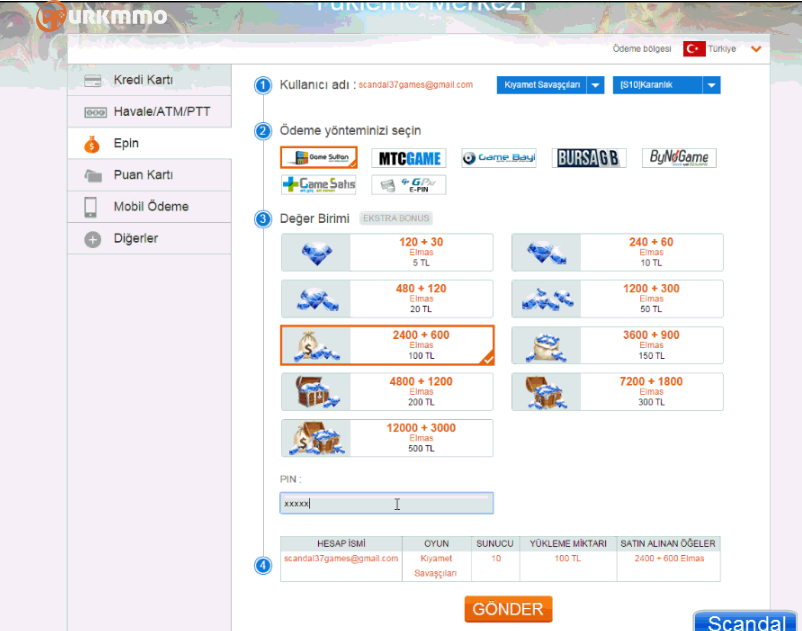Select ByNoGame payment method

679,158
